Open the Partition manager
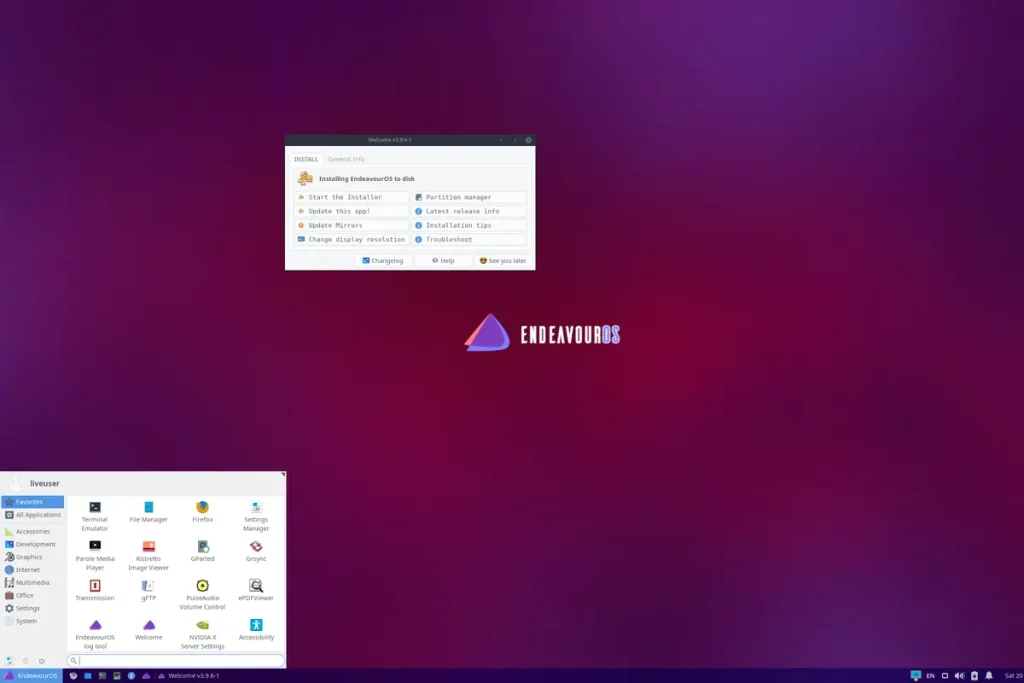This screenshot has width=1024, height=683. click(x=457, y=197)
